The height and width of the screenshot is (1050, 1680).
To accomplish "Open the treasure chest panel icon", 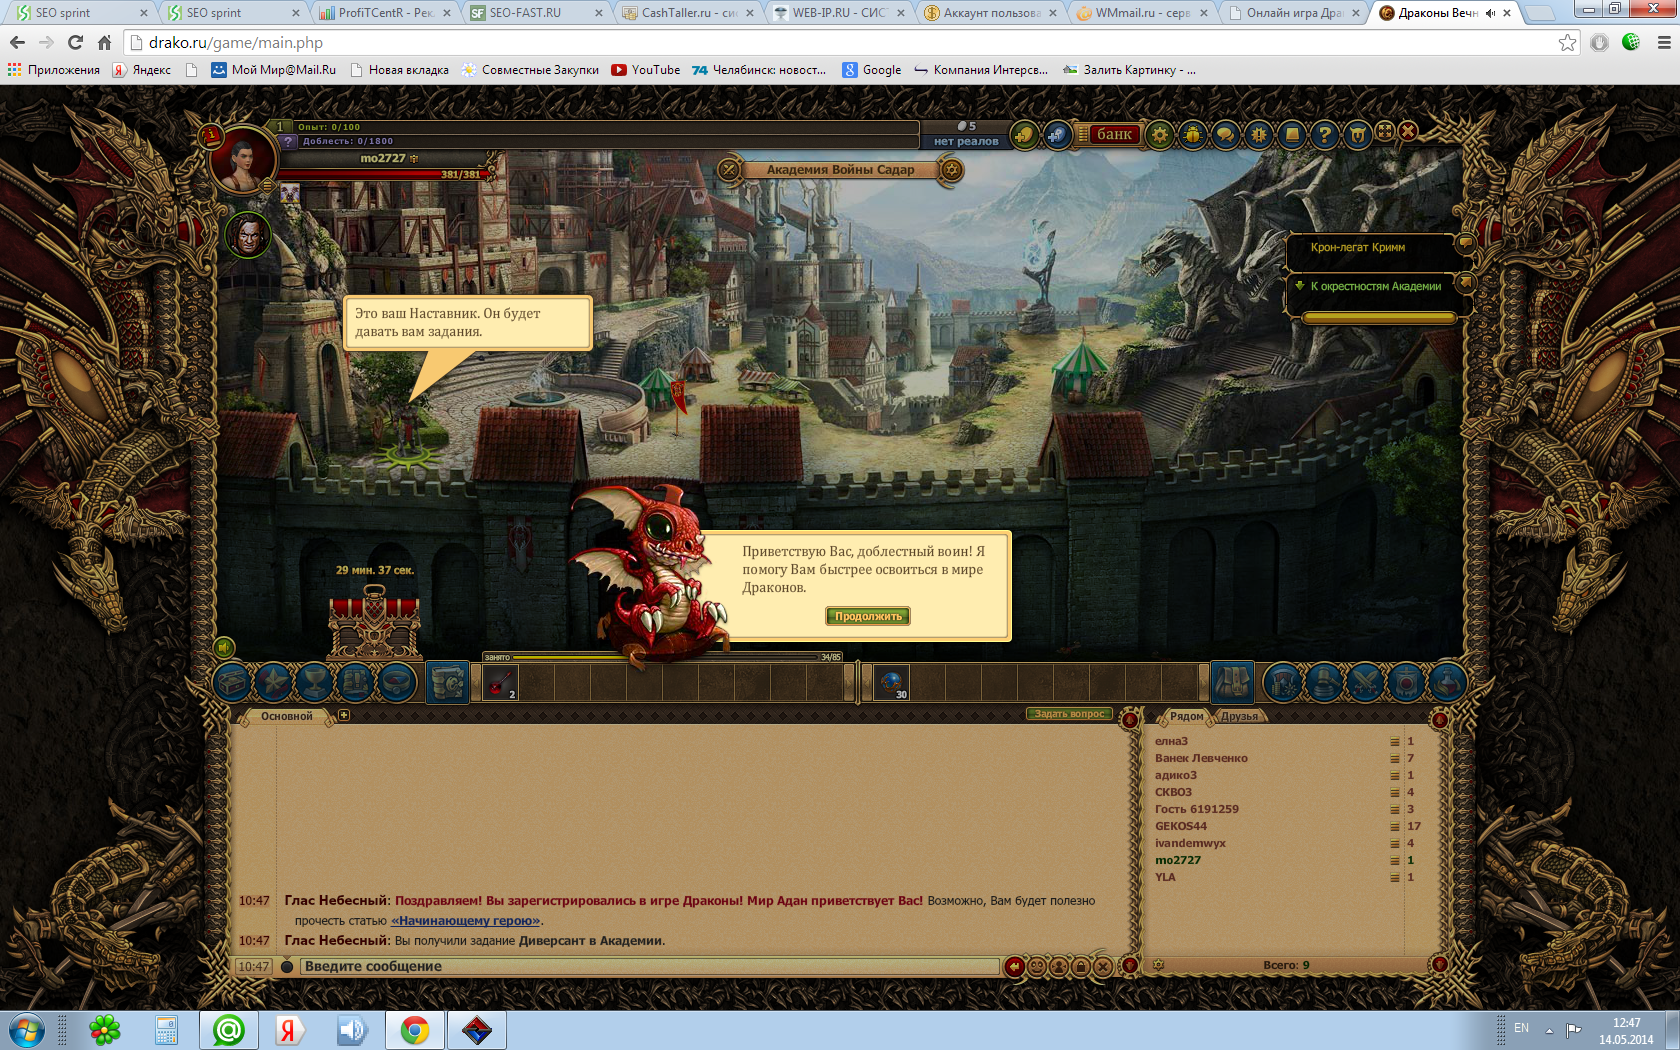I will coord(233,683).
